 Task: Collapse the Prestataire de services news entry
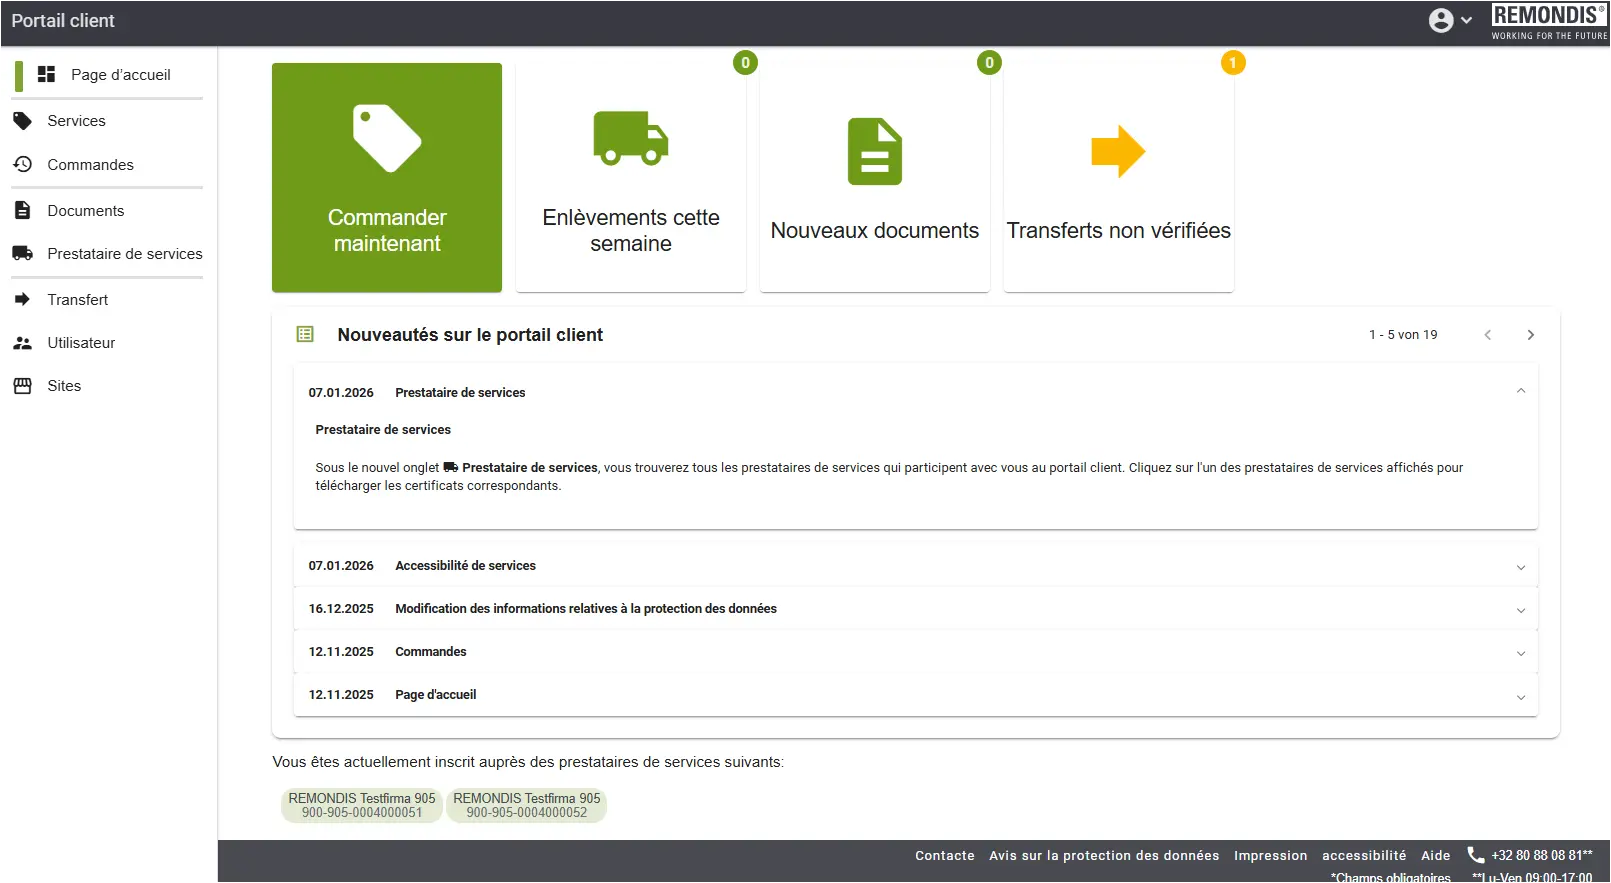pyautogui.click(x=1520, y=392)
